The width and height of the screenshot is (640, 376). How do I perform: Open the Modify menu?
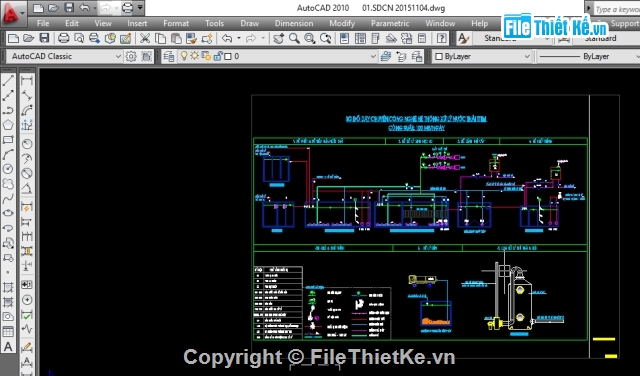[342, 23]
